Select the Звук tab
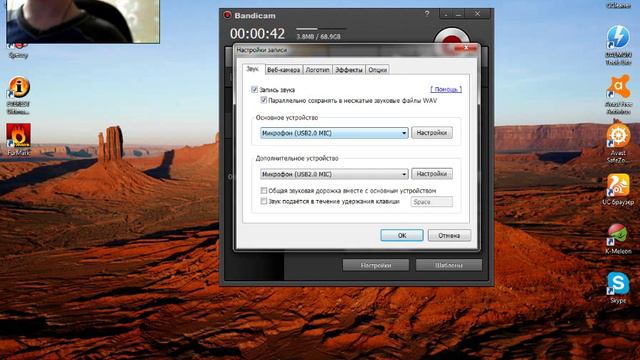Image resolution: width=640 pixels, height=360 pixels. coord(253,69)
